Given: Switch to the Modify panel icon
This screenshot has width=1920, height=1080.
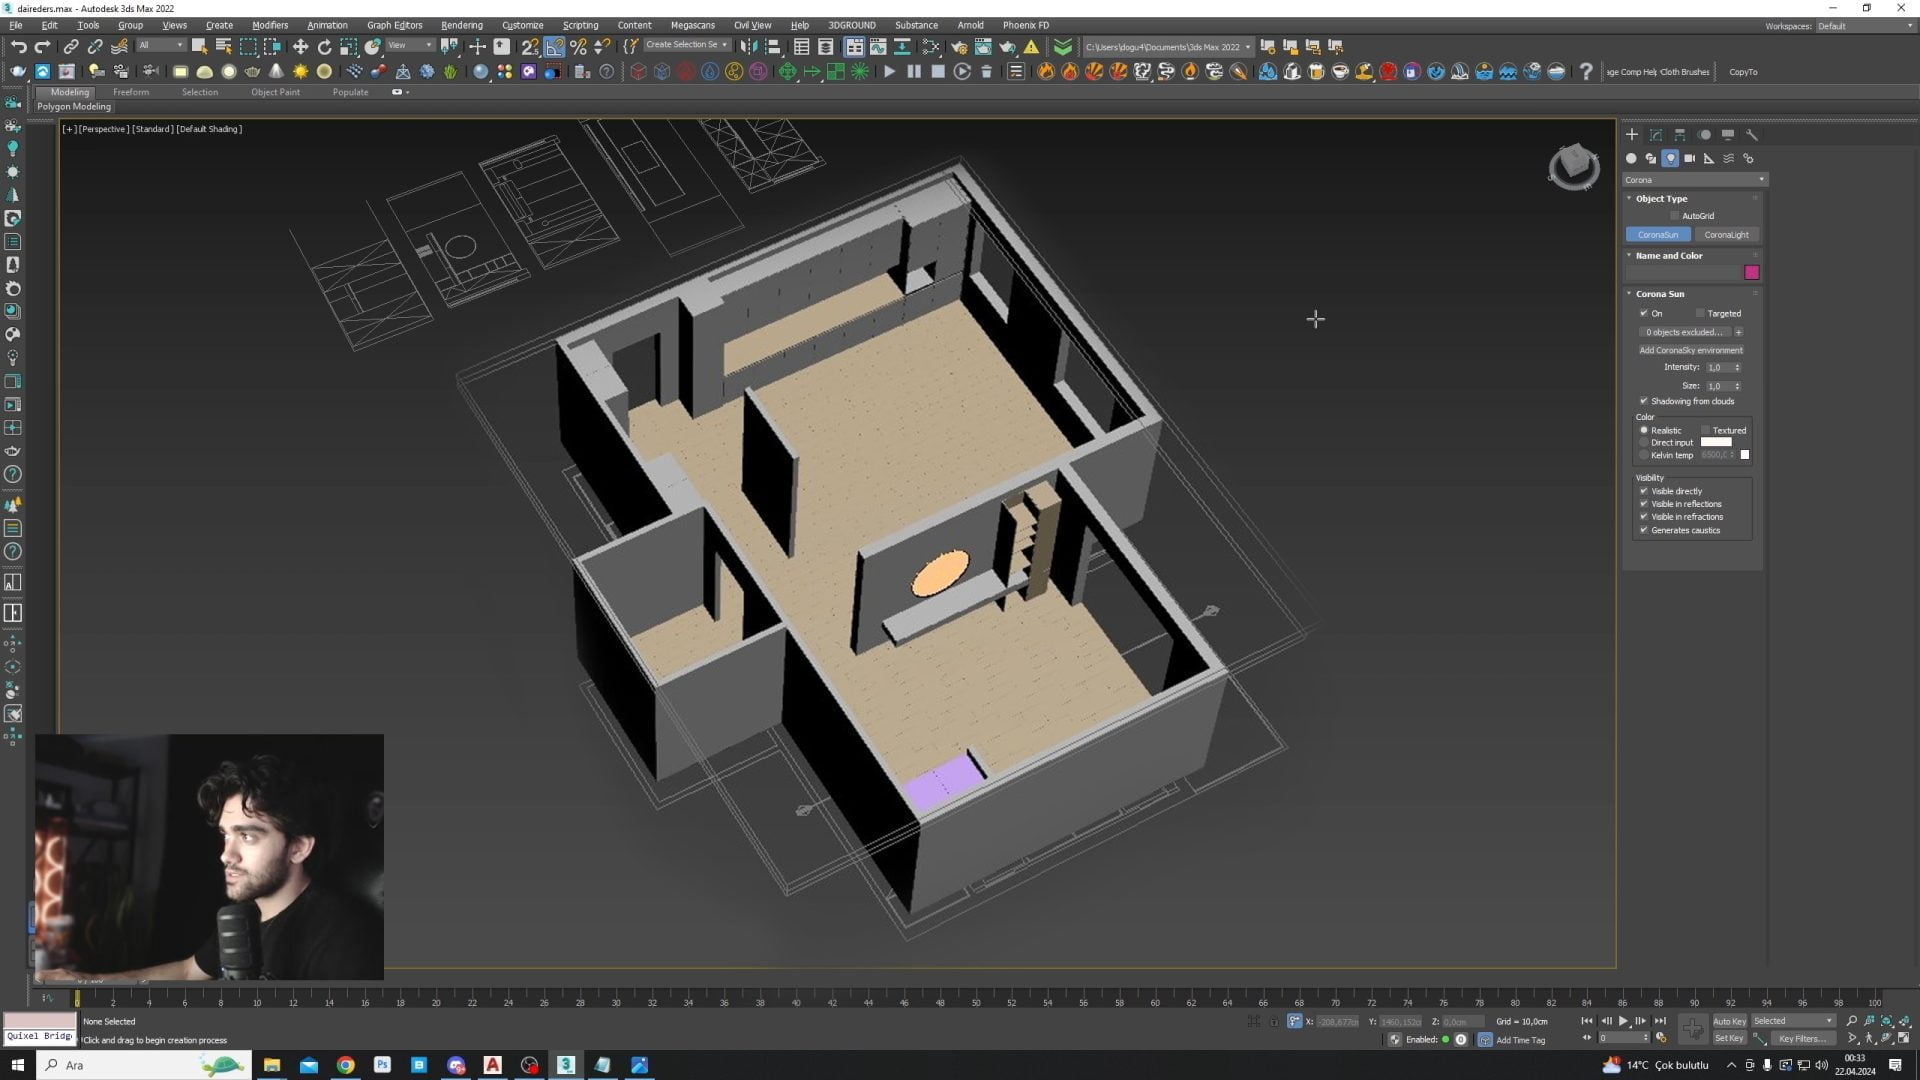Looking at the screenshot, I should click(1656, 135).
